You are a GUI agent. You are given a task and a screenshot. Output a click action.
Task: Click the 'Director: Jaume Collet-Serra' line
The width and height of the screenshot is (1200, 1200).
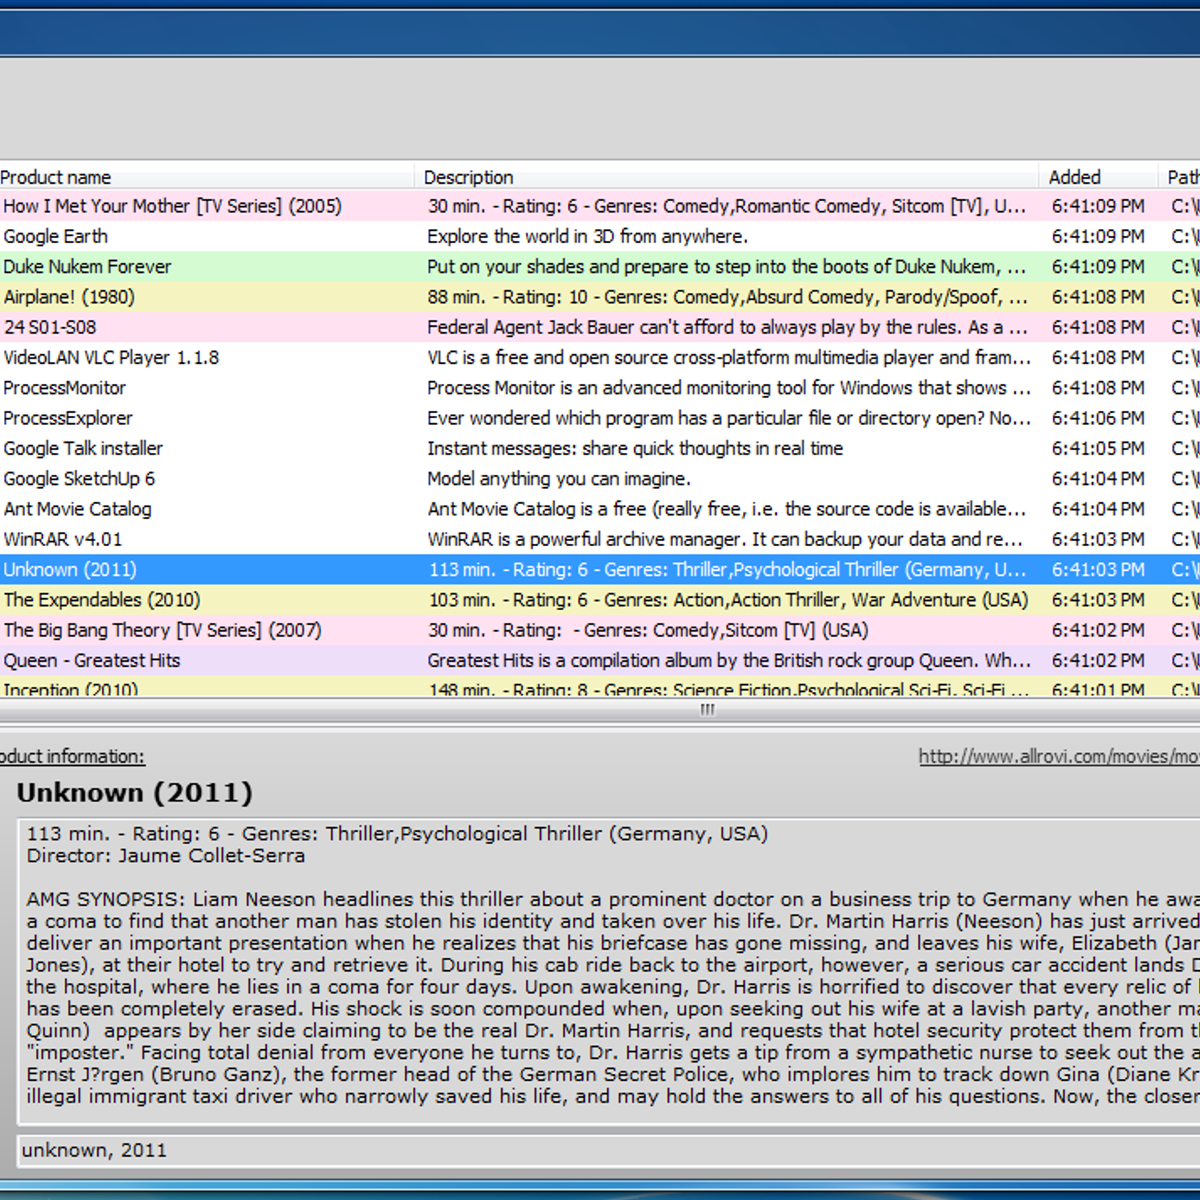(166, 856)
